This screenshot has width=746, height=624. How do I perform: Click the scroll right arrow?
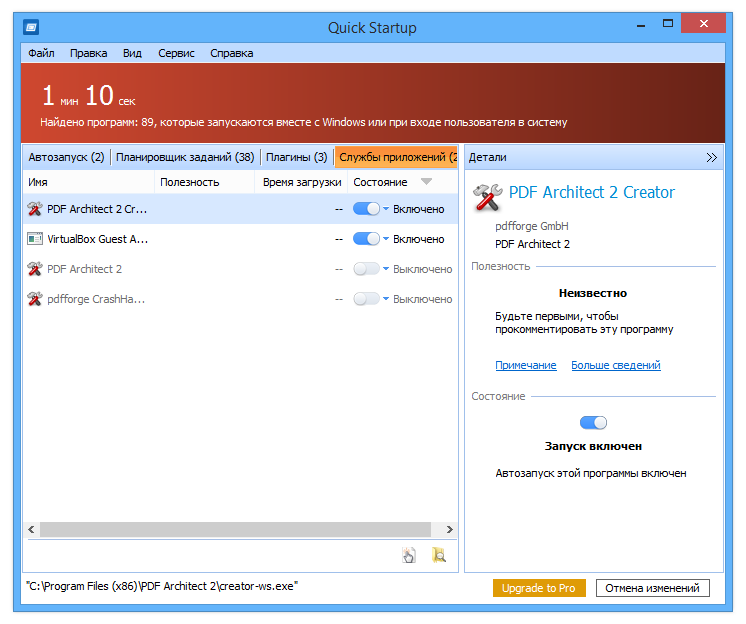tap(449, 529)
